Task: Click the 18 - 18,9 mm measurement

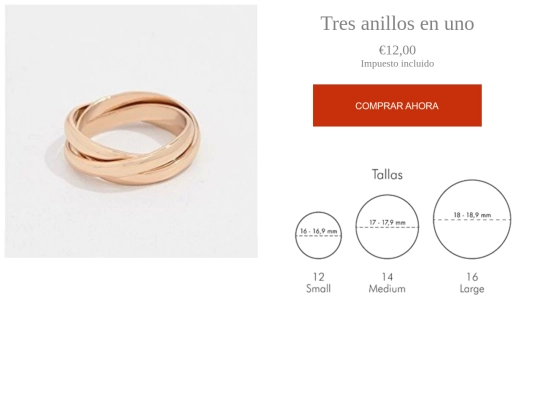Action: 472,215
